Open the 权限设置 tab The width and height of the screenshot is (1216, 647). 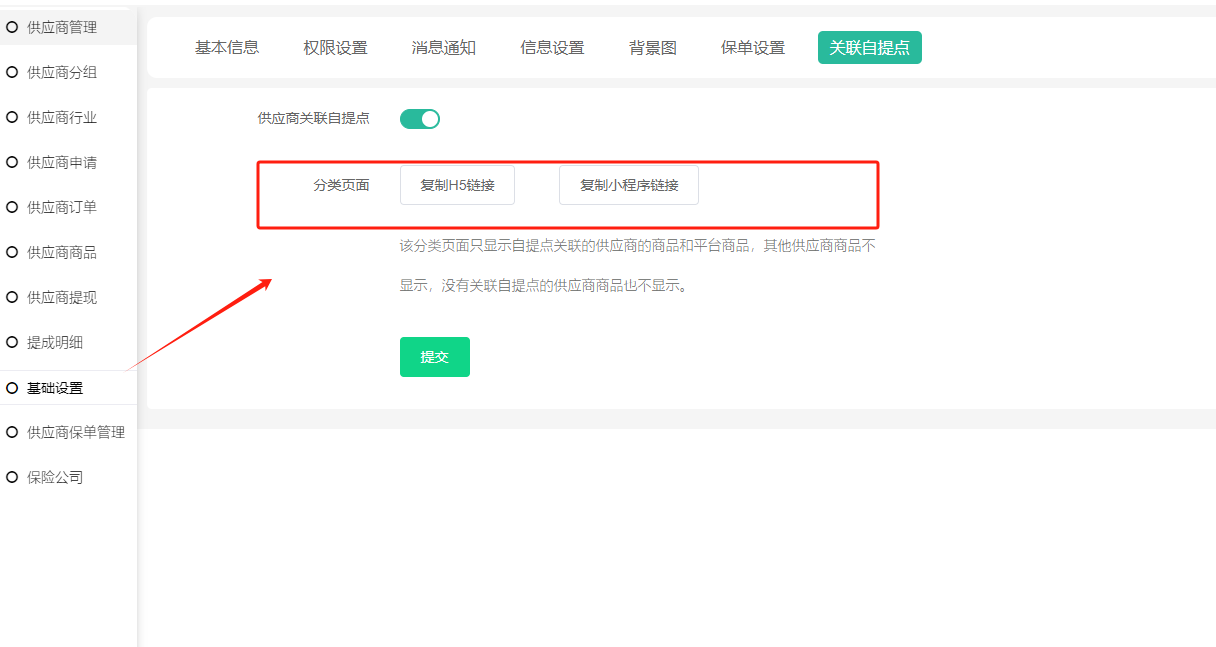(x=335, y=48)
